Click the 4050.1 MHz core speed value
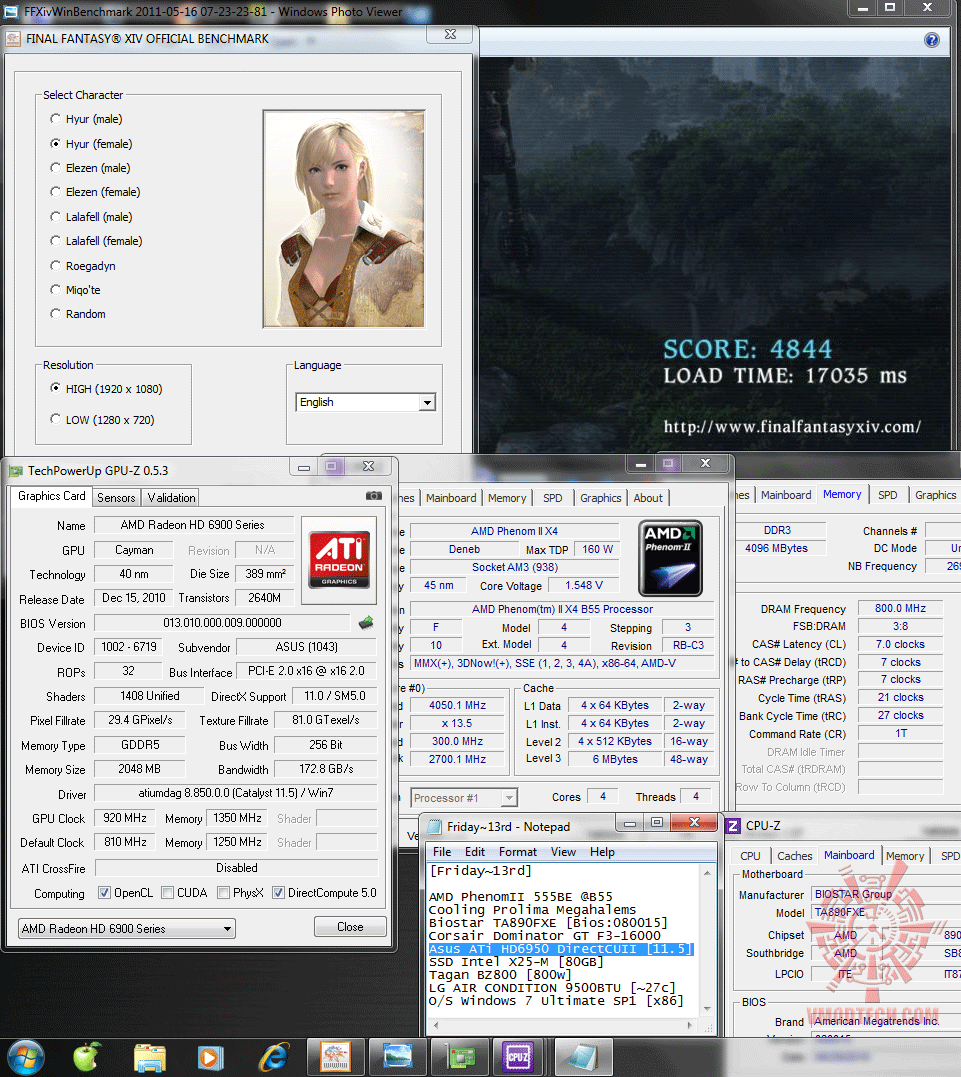 (x=457, y=705)
